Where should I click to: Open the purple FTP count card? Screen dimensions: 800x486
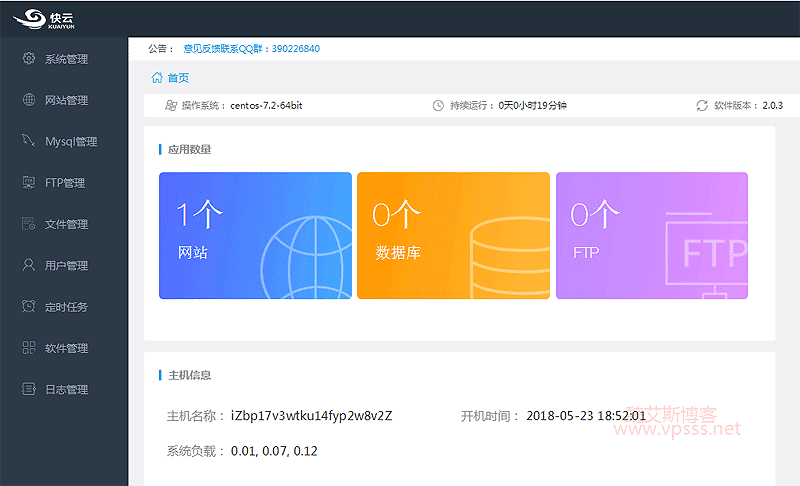coord(651,235)
